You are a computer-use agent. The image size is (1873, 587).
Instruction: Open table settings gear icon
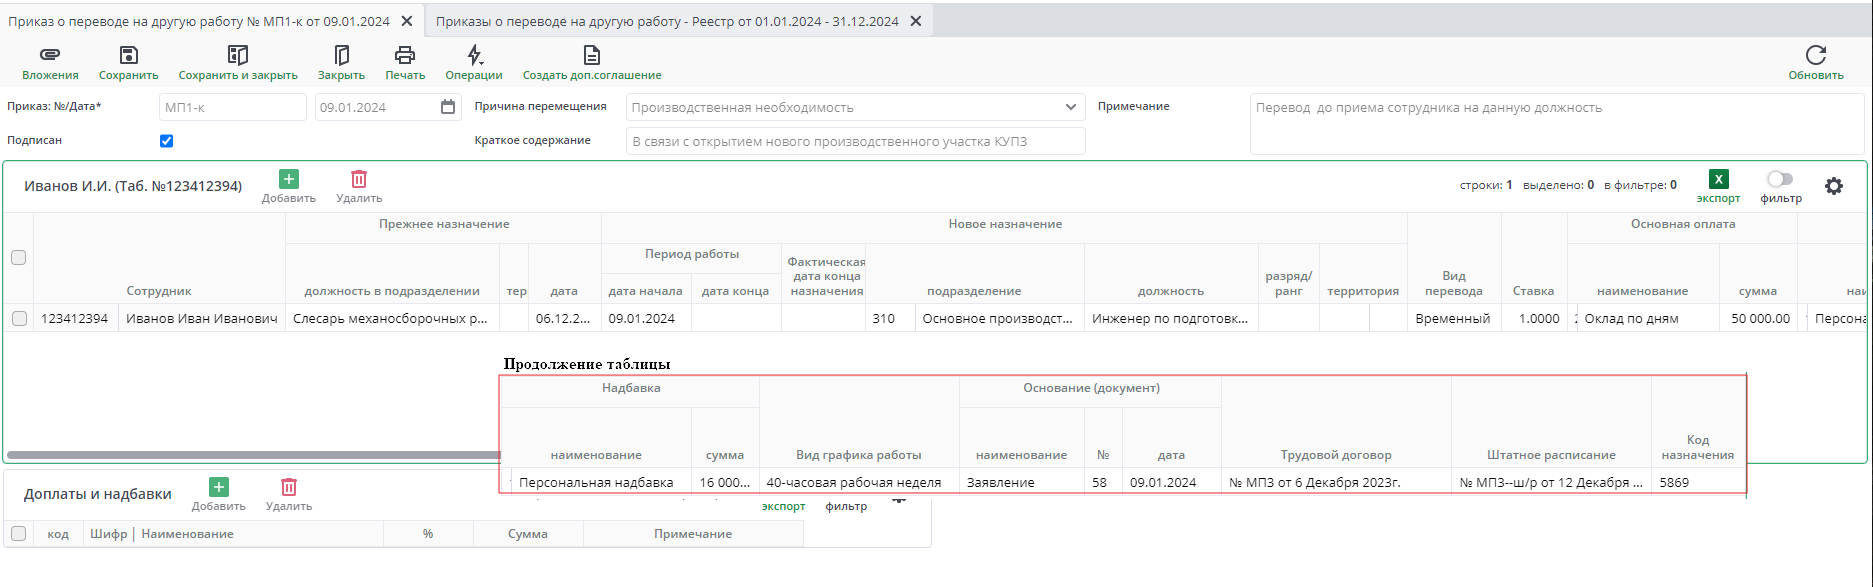(x=1833, y=186)
